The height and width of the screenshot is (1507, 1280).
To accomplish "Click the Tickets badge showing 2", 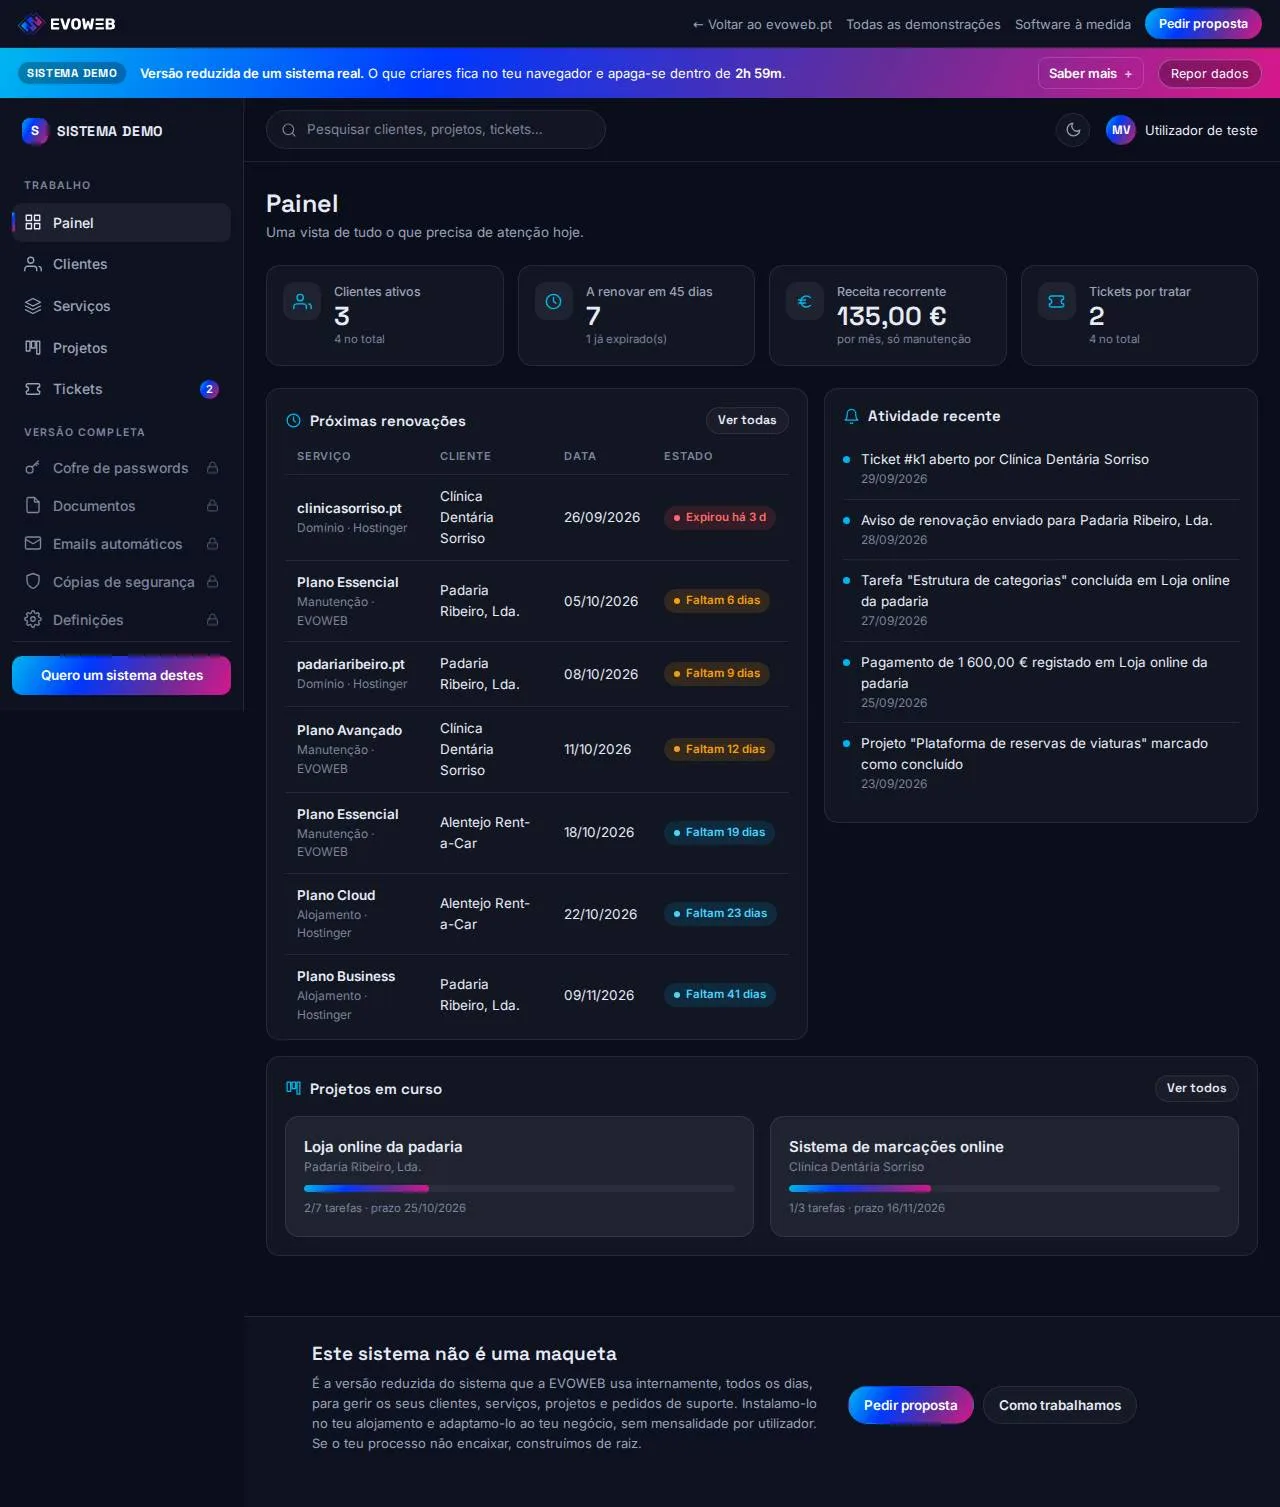I will click(209, 389).
